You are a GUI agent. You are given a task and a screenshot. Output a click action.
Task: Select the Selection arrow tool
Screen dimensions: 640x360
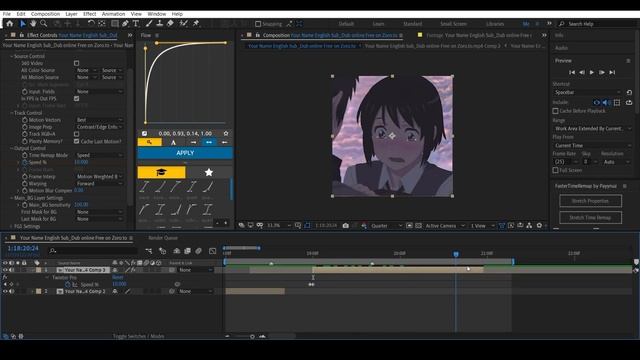(x=23, y=24)
